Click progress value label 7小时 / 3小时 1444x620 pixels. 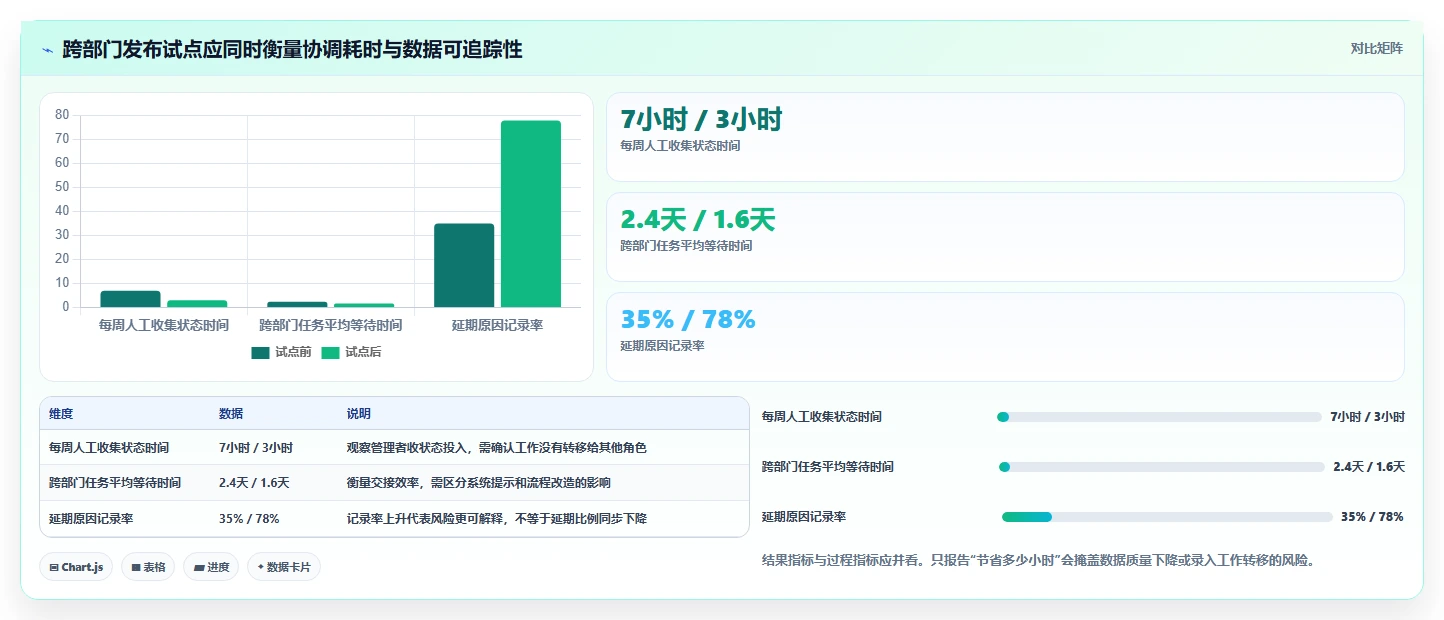coord(1367,417)
